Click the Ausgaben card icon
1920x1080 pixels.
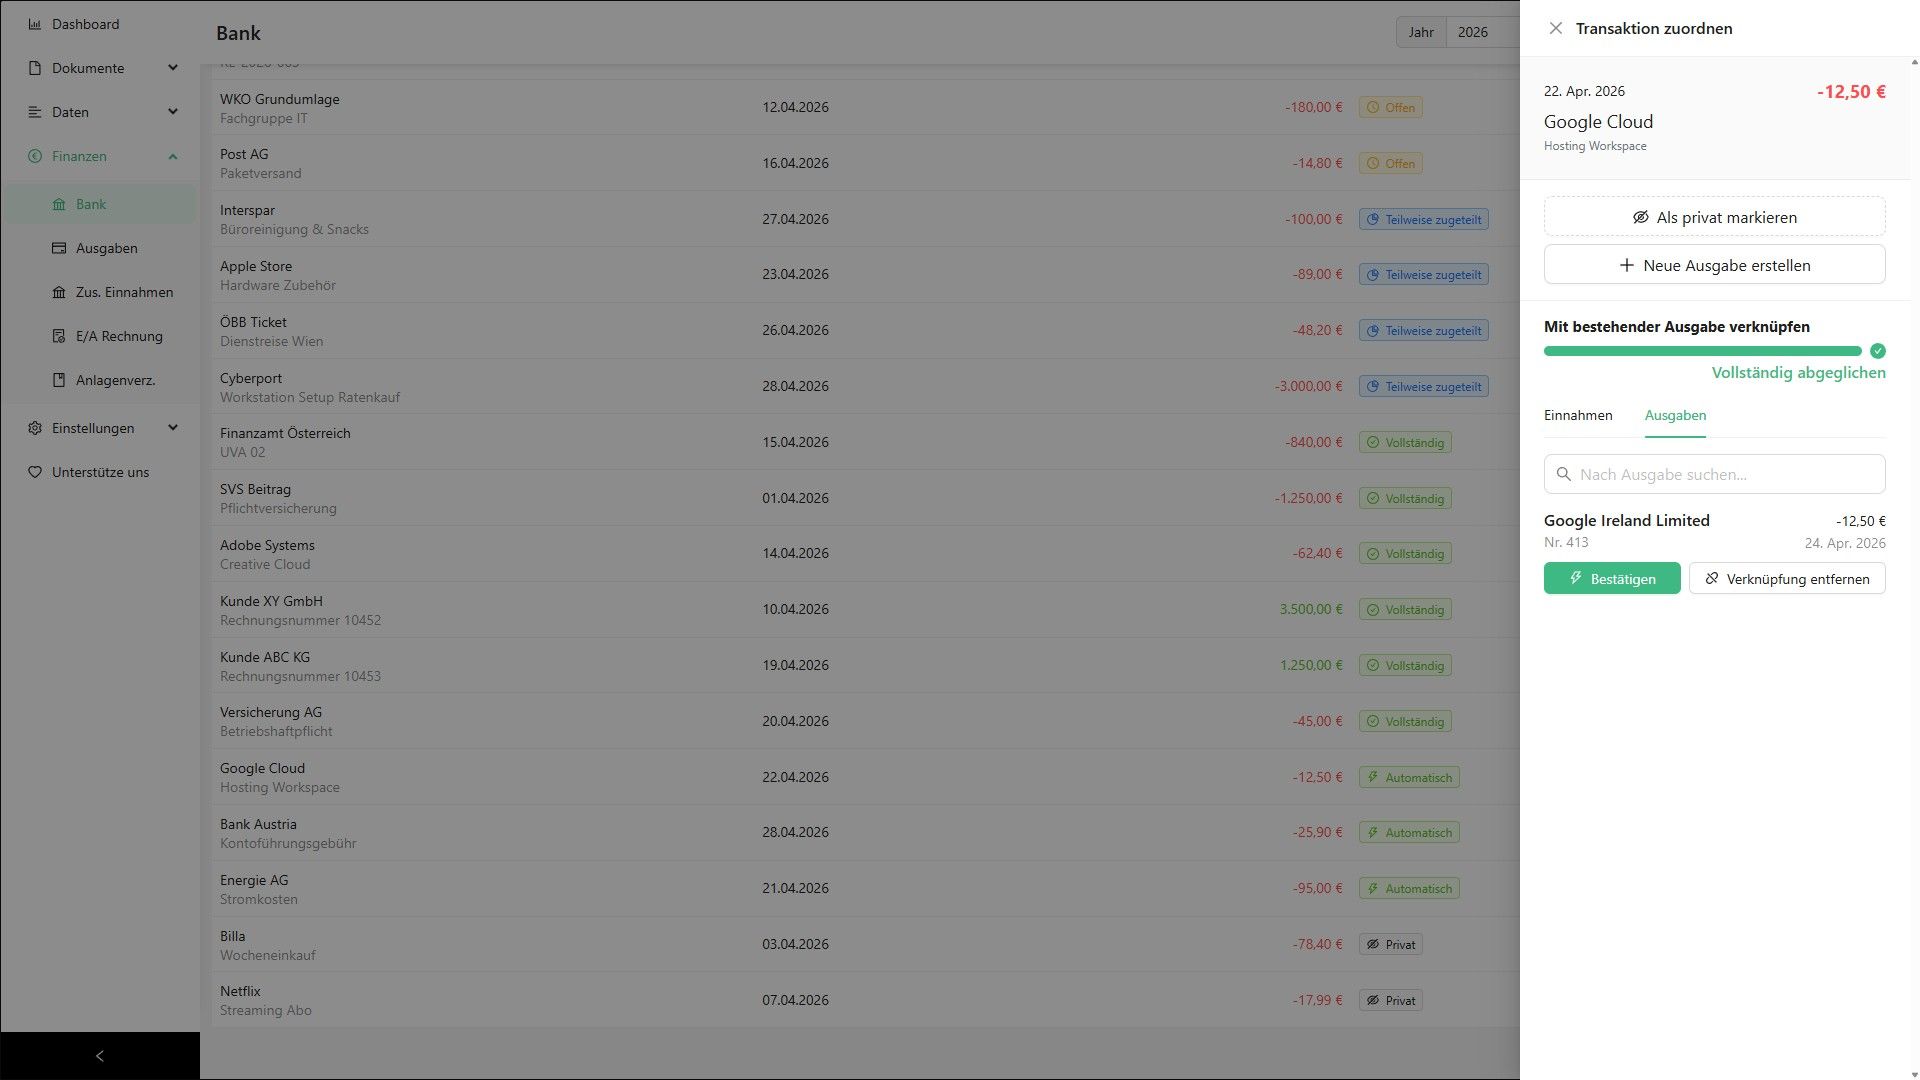(59, 248)
